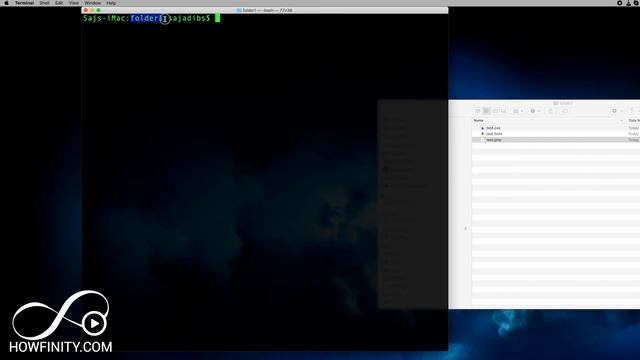This screenshot has height=360, width=640.
Task: Open the Window menu
Action: [92, 3]
